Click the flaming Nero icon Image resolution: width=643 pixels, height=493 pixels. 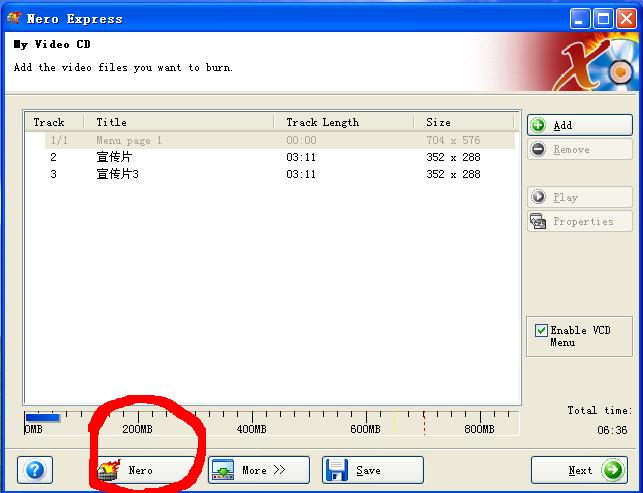tap(109, 470)
